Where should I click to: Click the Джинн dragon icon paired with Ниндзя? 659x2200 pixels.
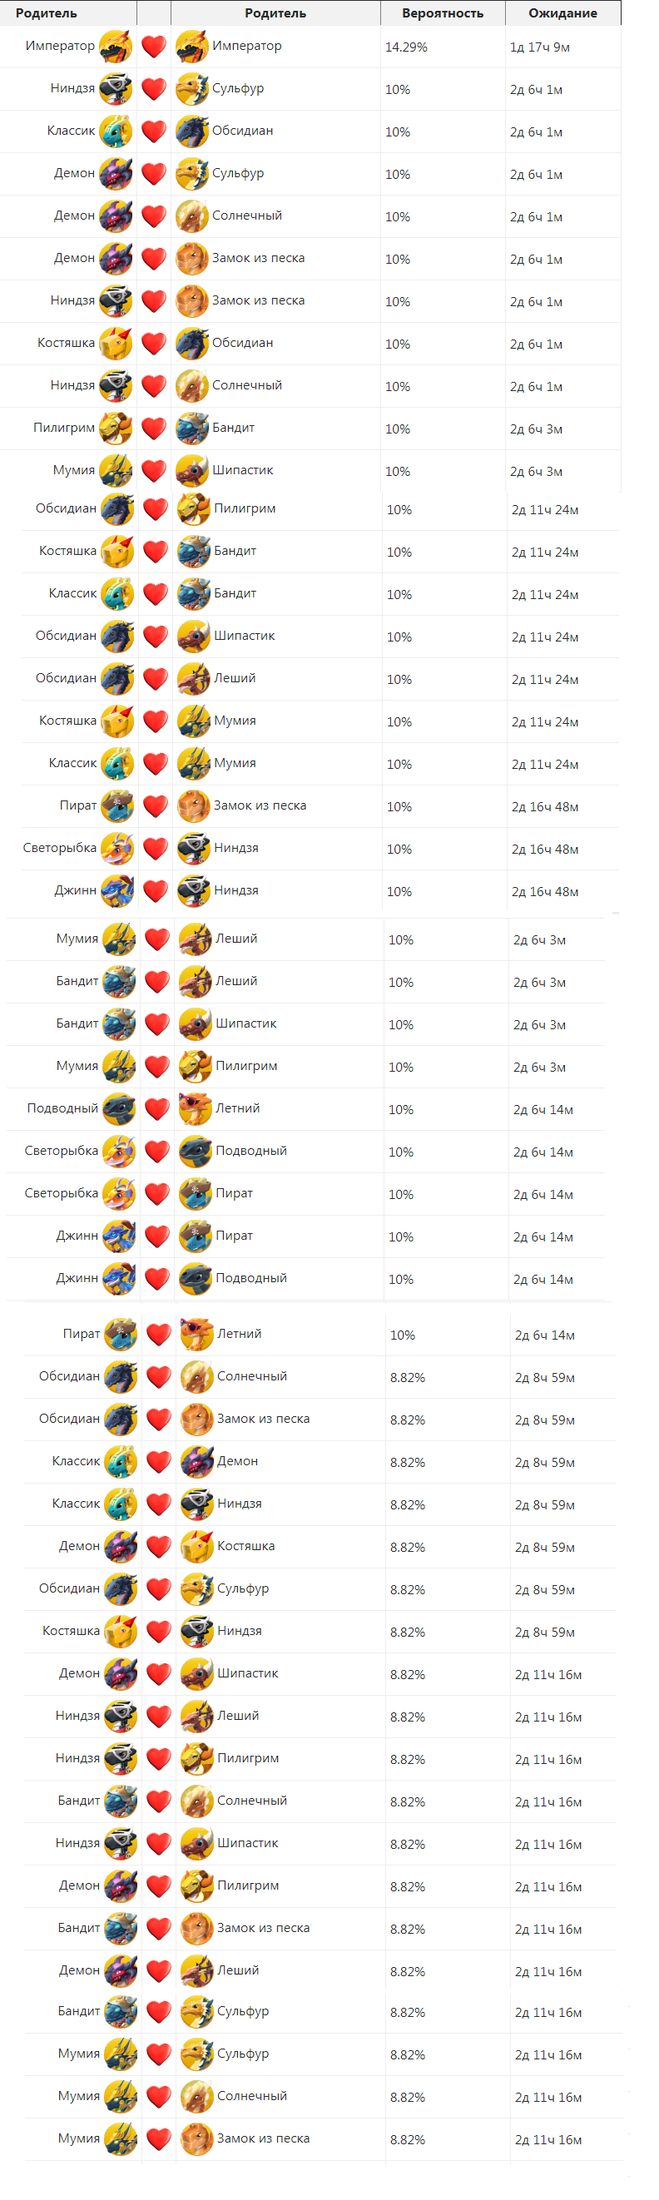point(118,891)
